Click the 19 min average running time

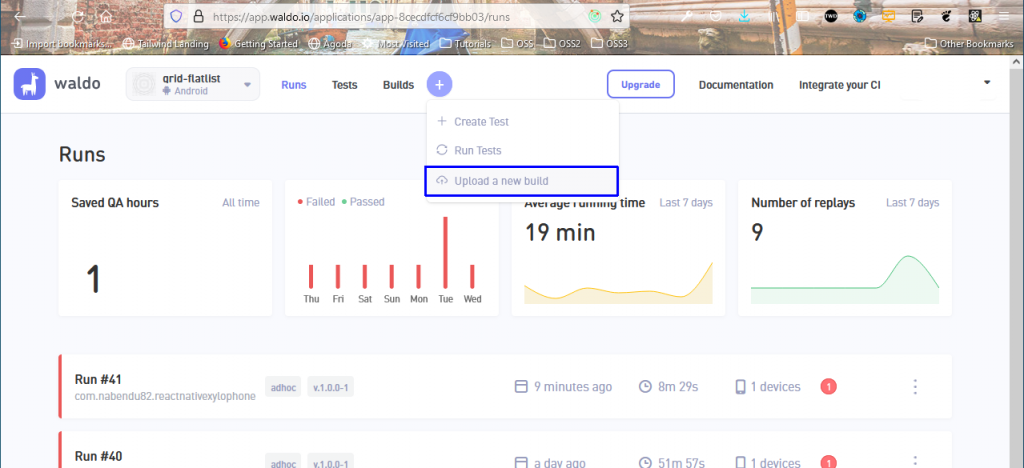560,232
